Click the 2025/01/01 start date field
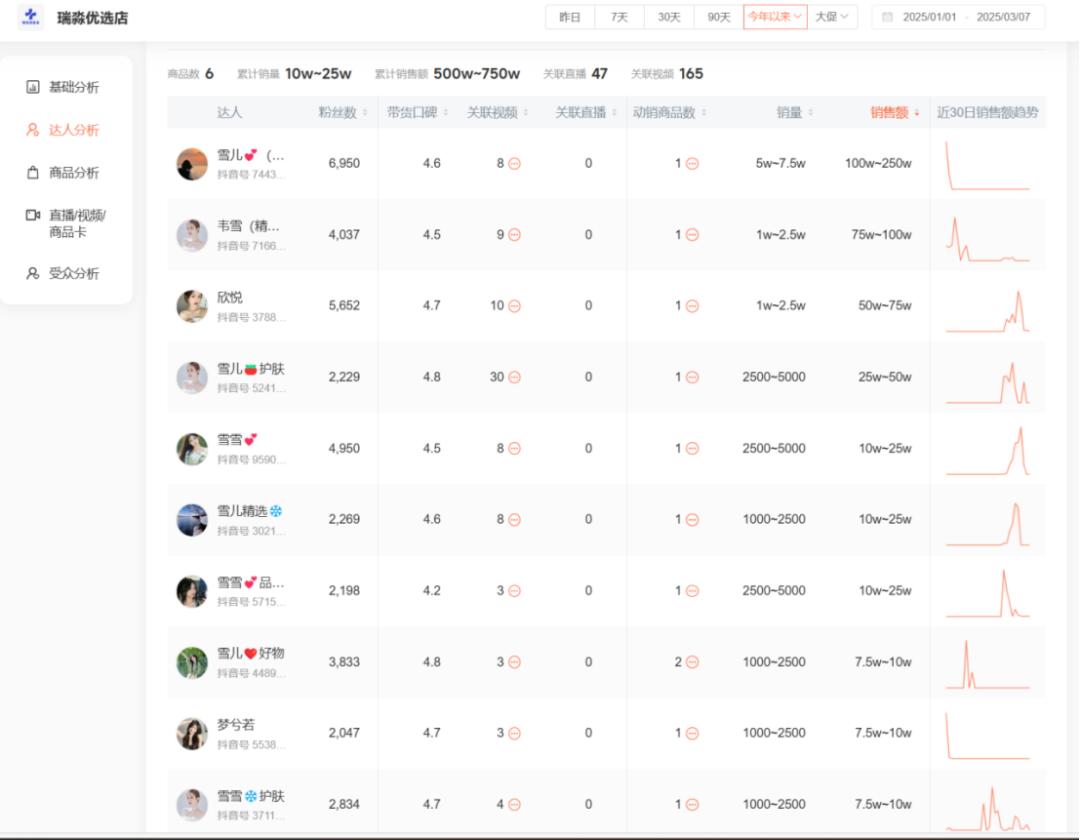Image resolution: width=1080 pixels, height=840 pixels. click(929, 17)
